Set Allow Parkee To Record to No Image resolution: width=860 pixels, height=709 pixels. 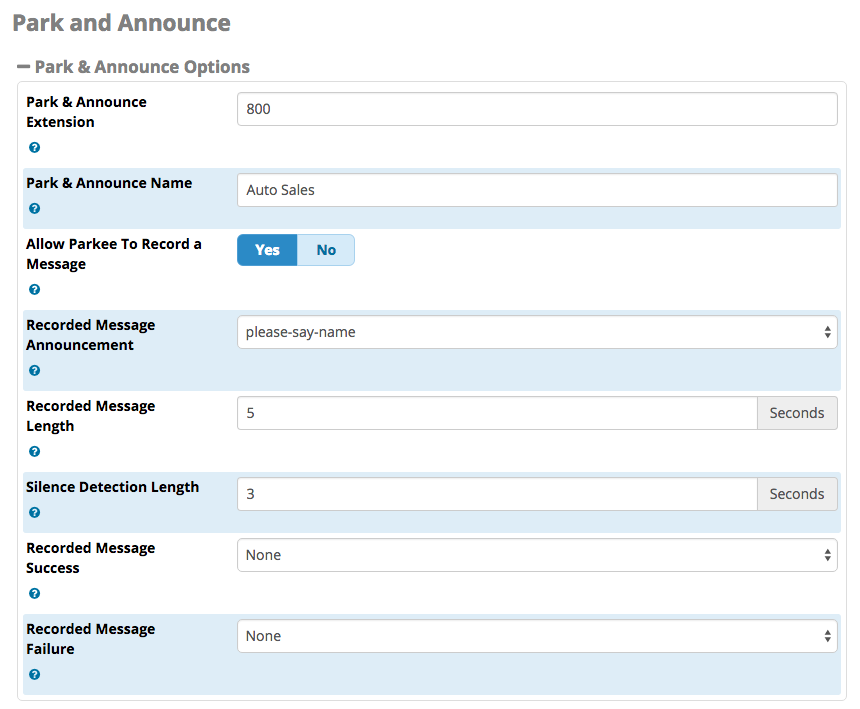pos(326,250)
